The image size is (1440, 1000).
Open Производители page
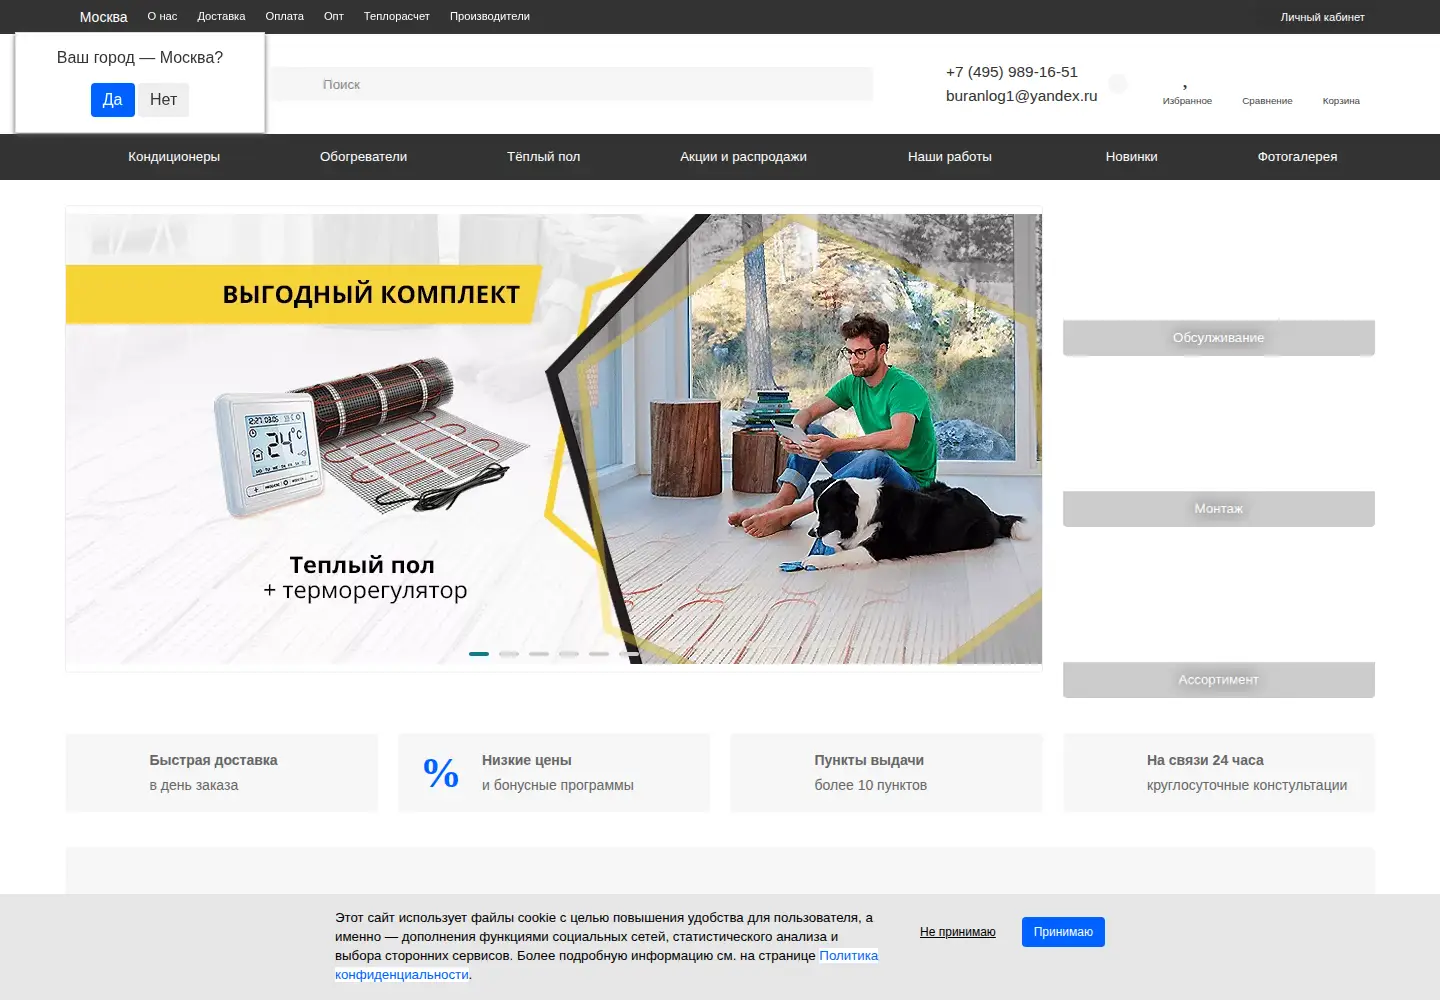tap(490, 17)
